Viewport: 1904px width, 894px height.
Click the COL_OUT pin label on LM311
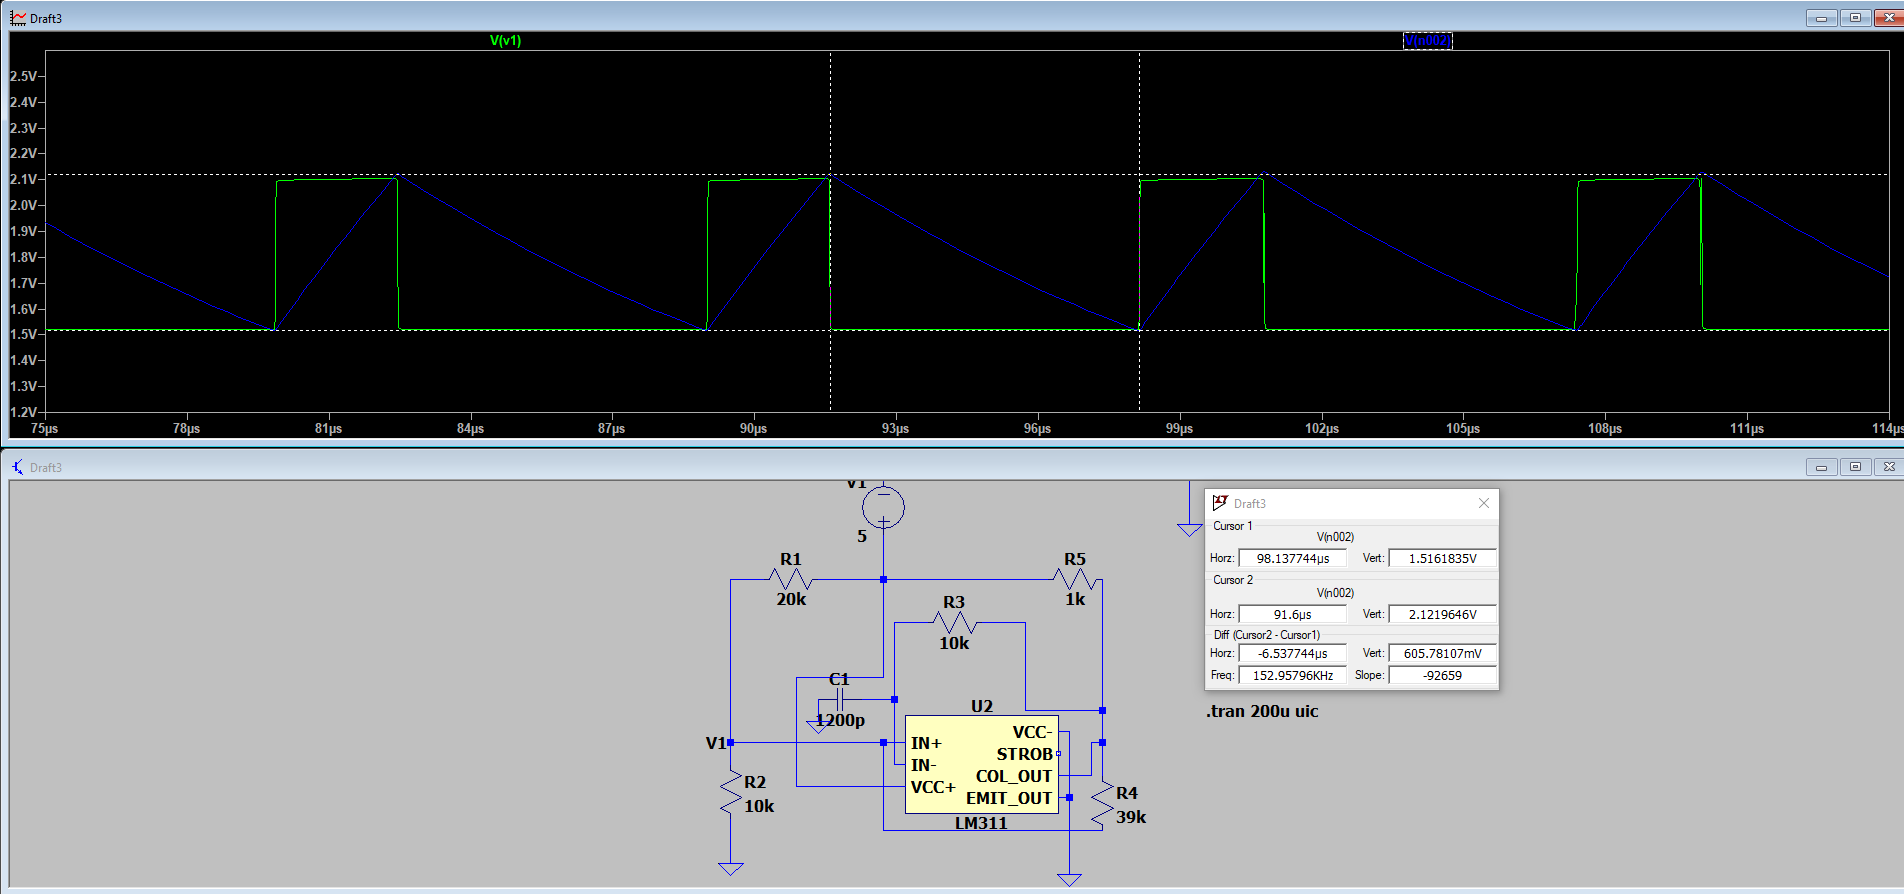coord(1014,776)
